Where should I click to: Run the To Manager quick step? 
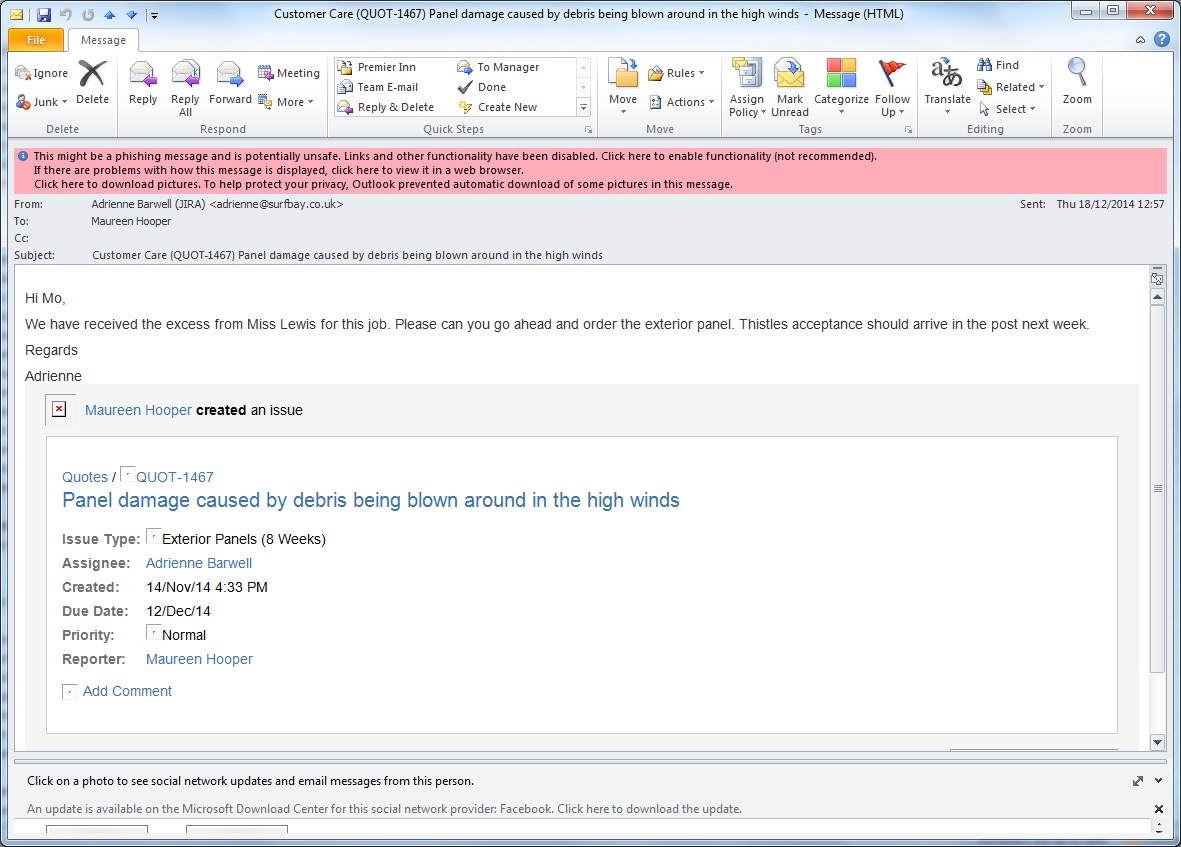498,67
